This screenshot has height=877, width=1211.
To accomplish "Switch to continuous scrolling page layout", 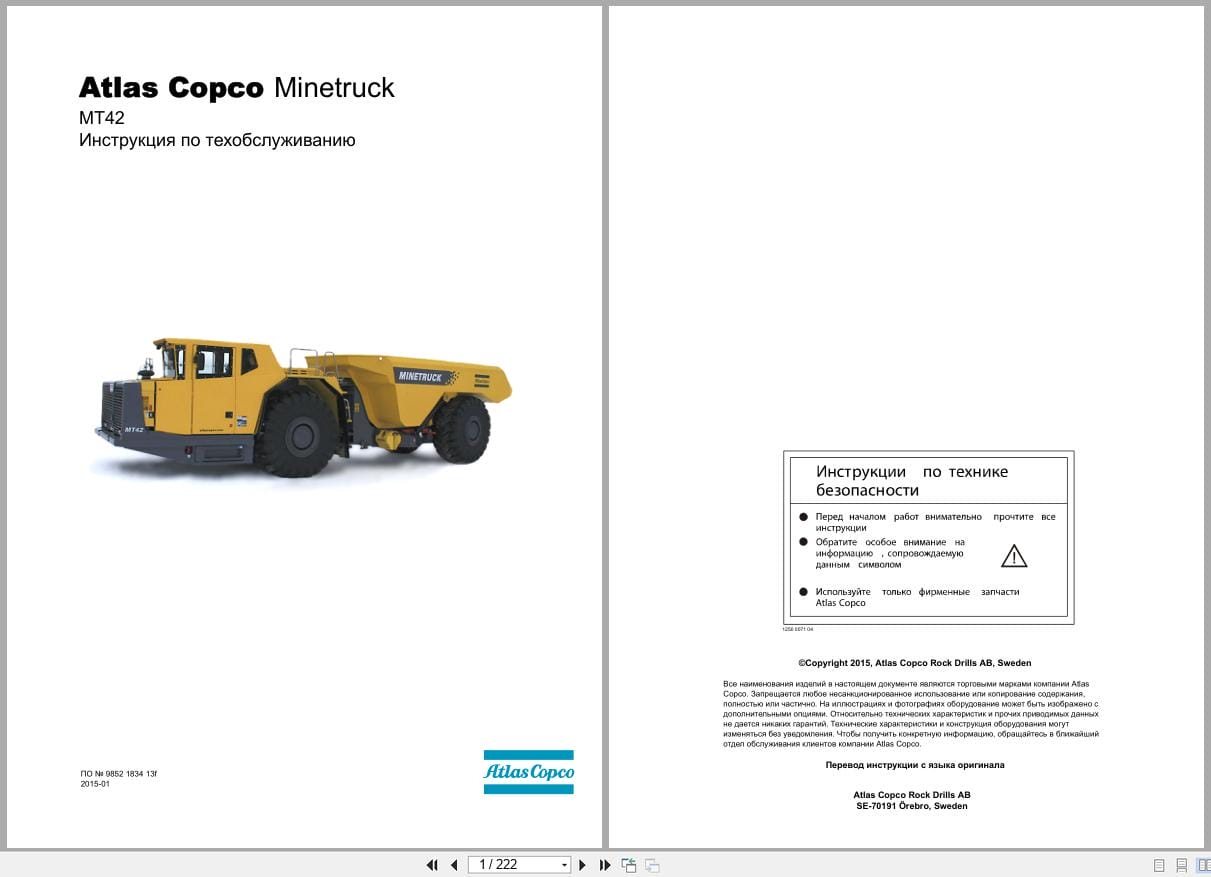I will click(x=1181, y=865).
